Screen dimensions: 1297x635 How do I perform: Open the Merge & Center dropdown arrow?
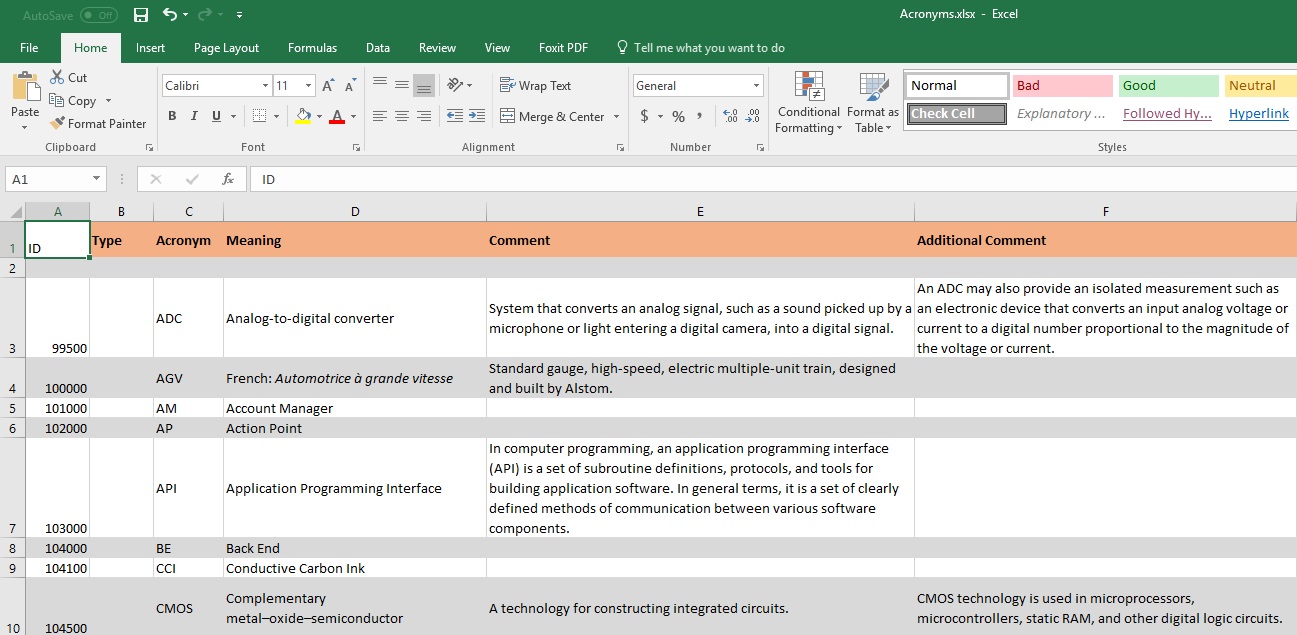click(x=616, y=117)
